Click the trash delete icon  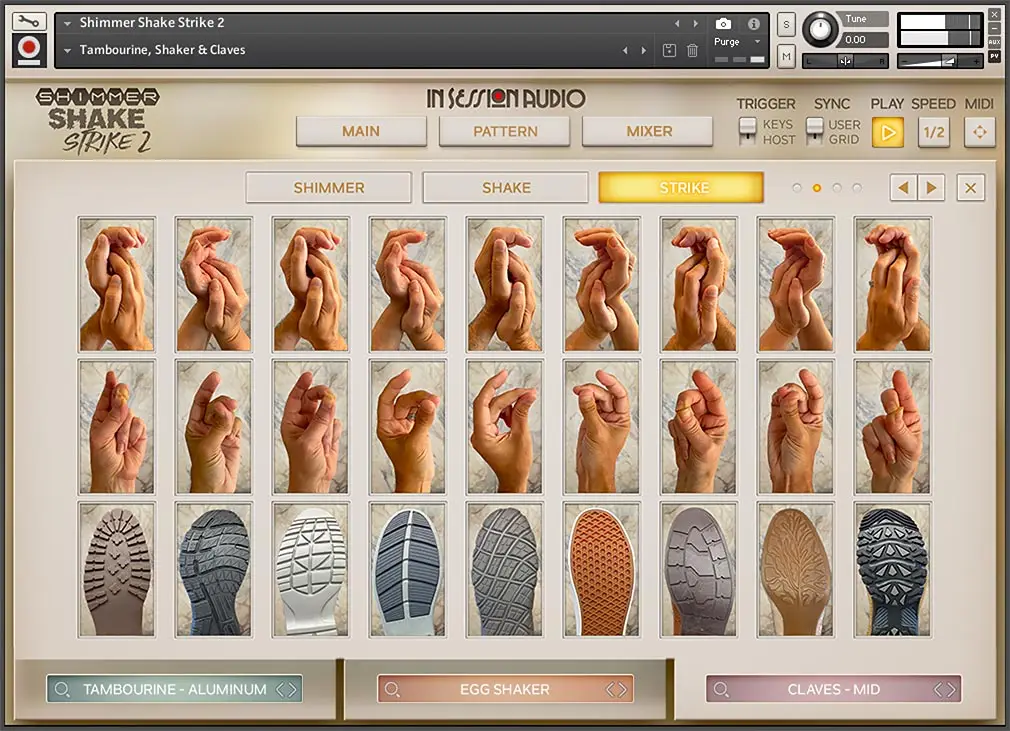692,50
